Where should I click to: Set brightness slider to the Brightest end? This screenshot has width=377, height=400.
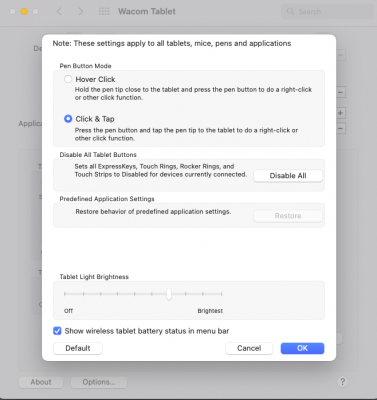221,294
